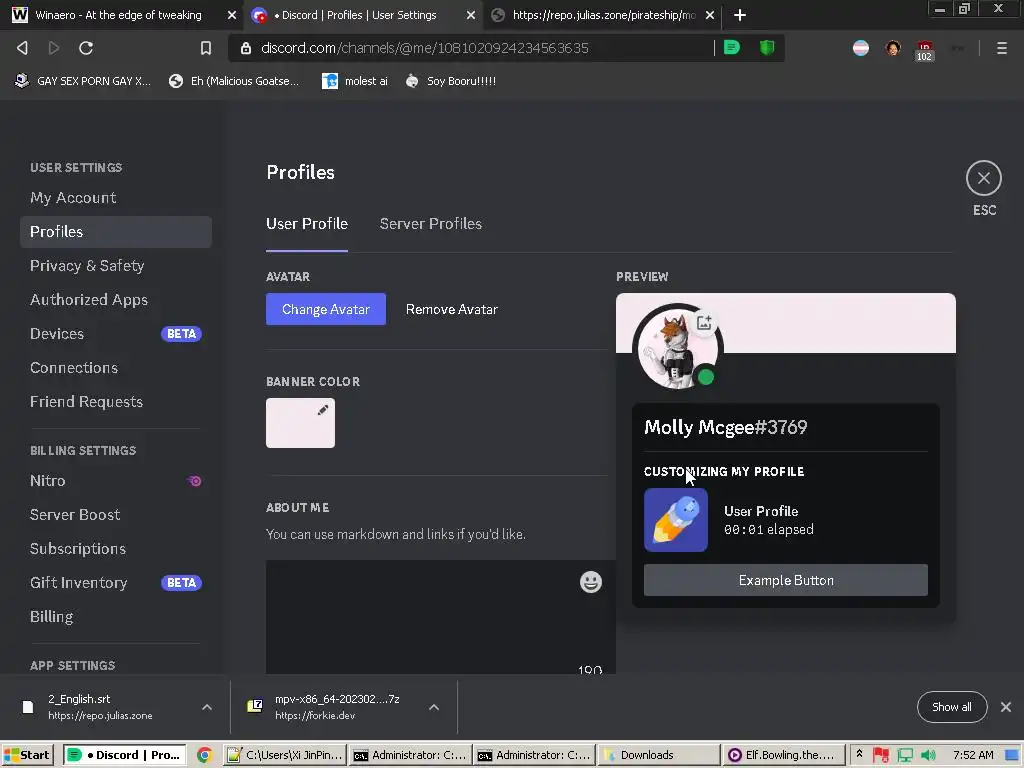Switch to User Profile tab
The width and height of the screenshot is (1024, 768).
coord(306,224)
